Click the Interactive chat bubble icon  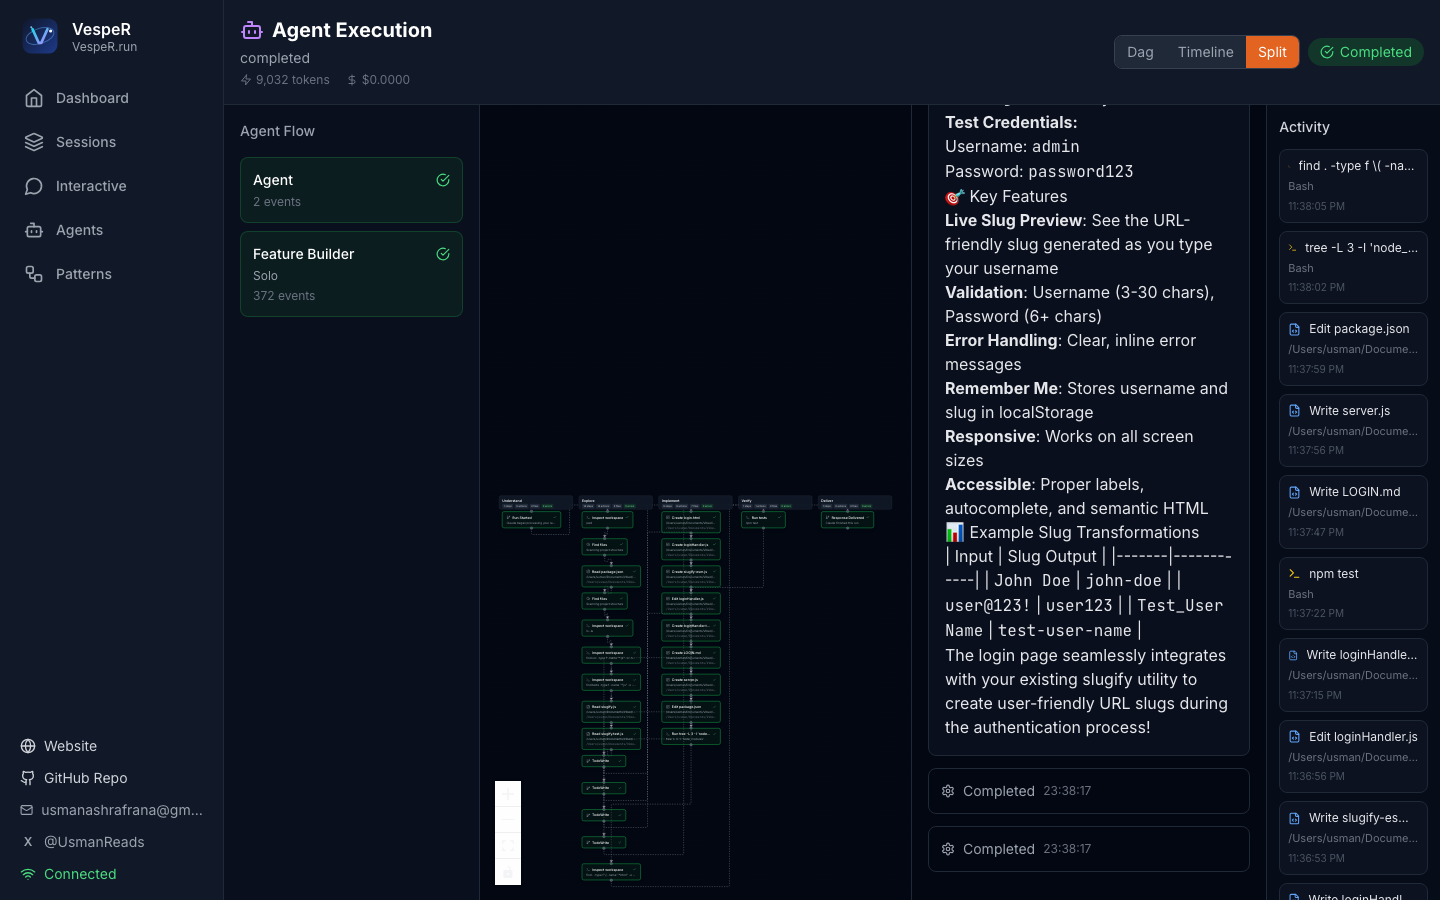click(34, 186)
